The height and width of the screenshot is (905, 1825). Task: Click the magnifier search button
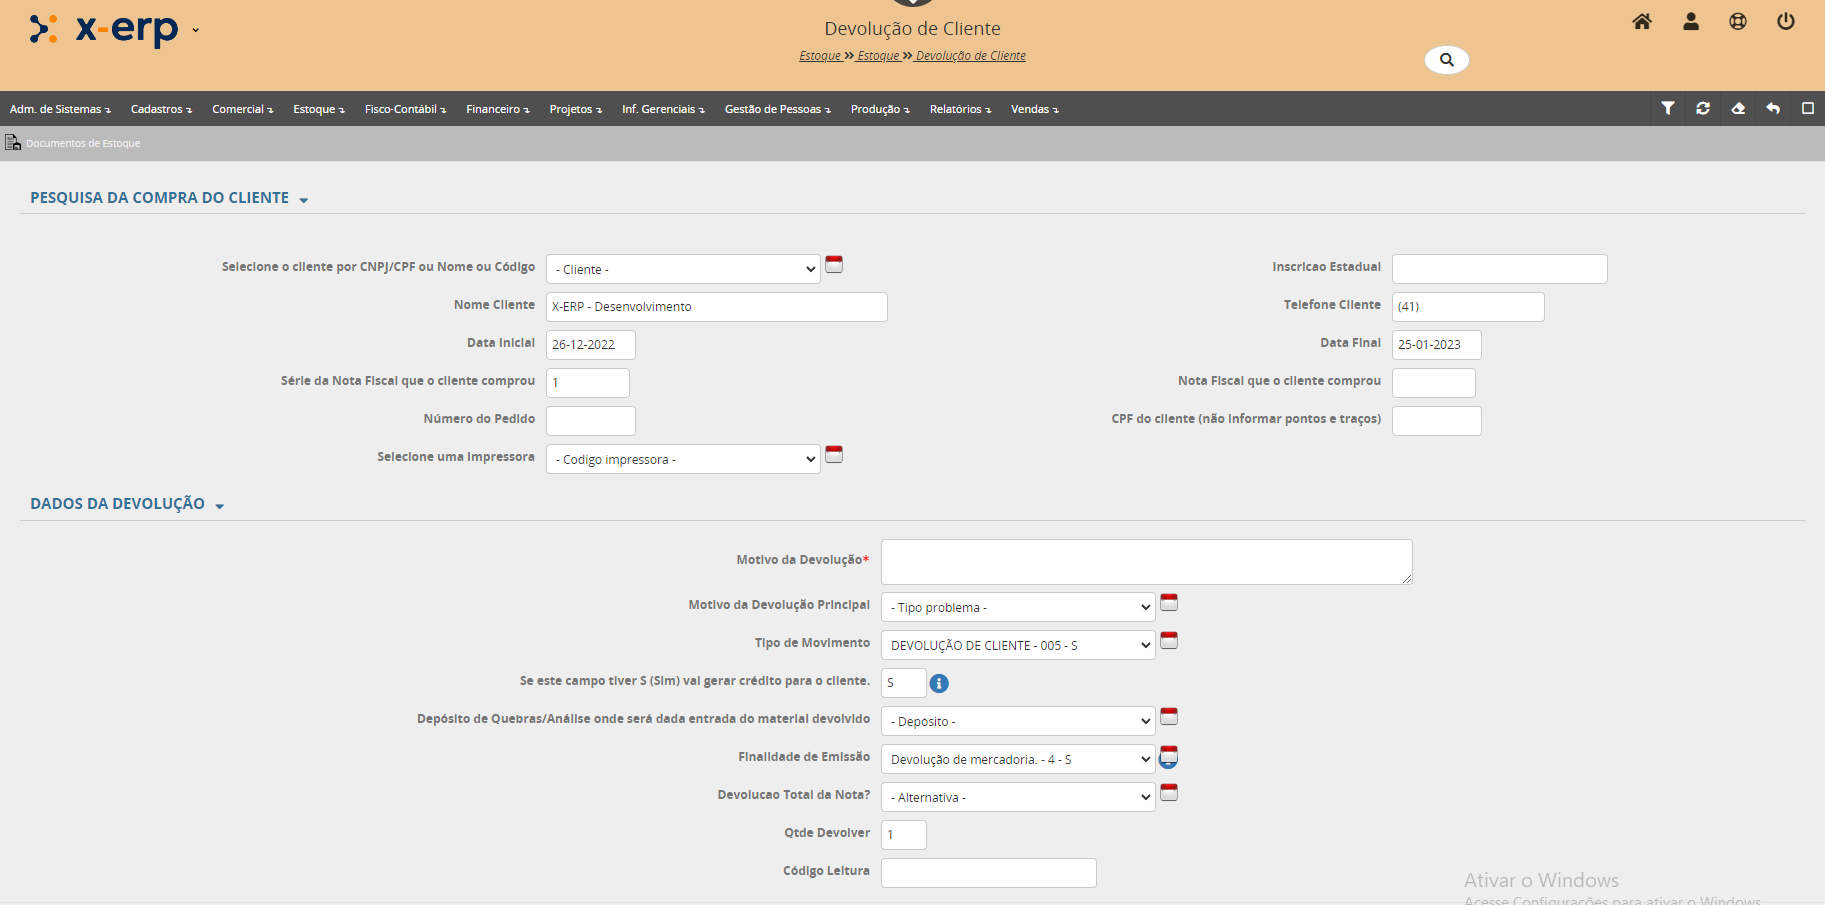pos(1446,60)
